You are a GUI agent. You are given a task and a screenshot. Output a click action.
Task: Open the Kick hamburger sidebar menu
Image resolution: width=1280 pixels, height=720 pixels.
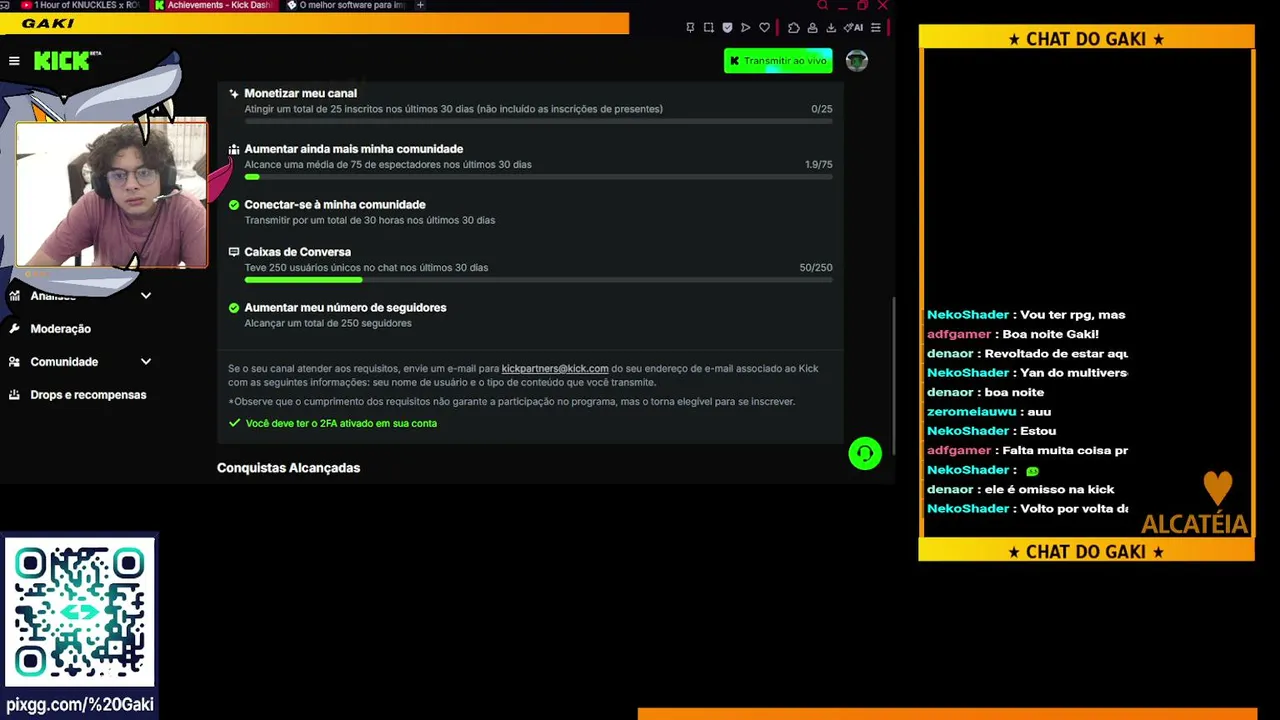tap(14, 61)
